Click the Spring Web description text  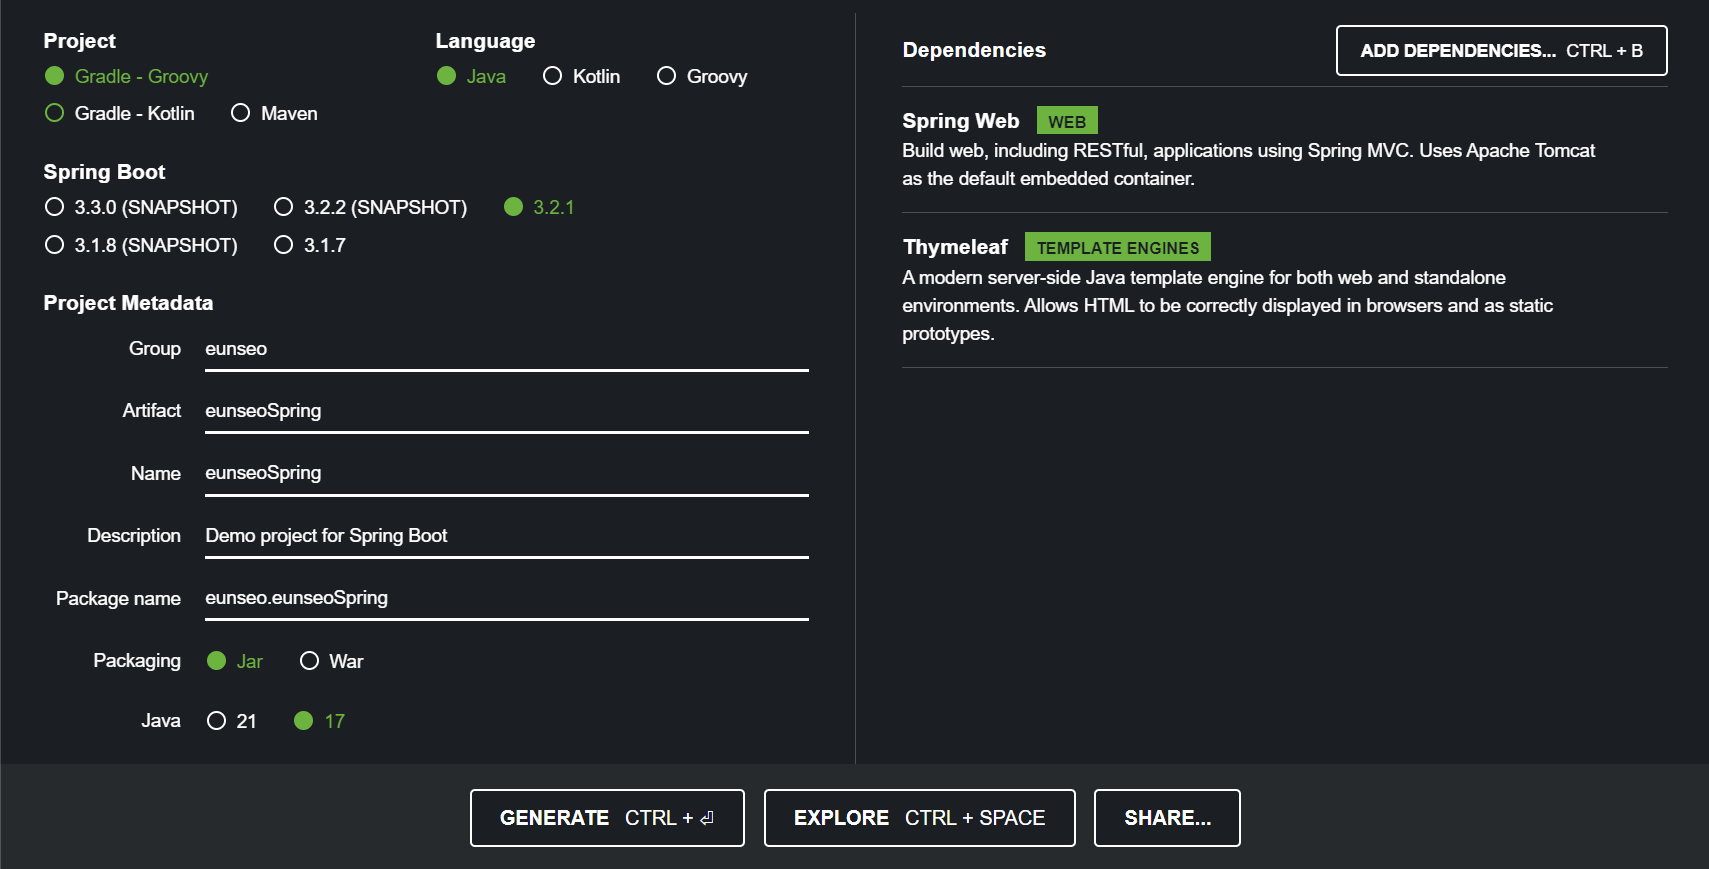point(1248,164)
